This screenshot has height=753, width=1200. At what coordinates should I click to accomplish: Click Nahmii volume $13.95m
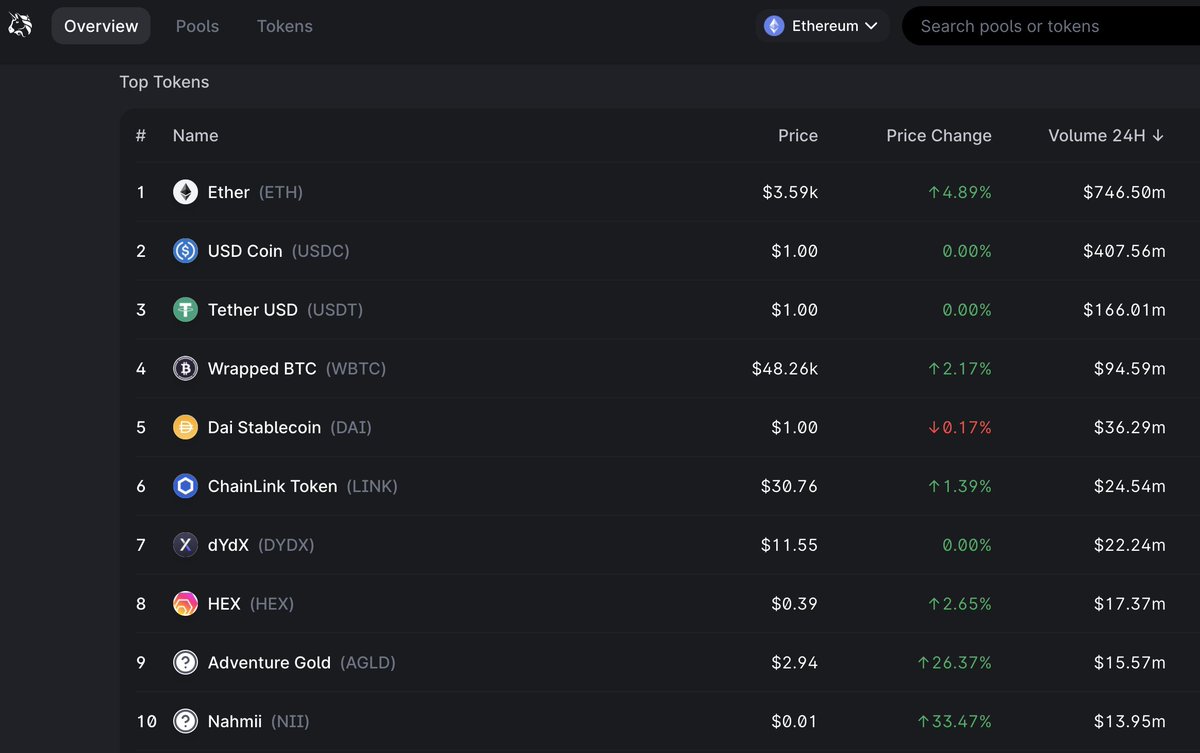coord(1130,721)
